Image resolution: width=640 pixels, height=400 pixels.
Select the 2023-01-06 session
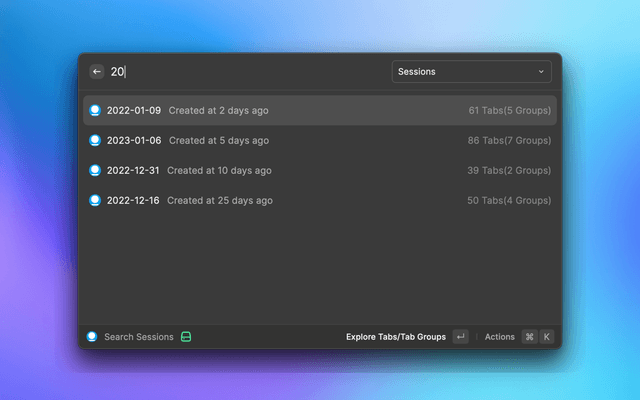(135, 140)
